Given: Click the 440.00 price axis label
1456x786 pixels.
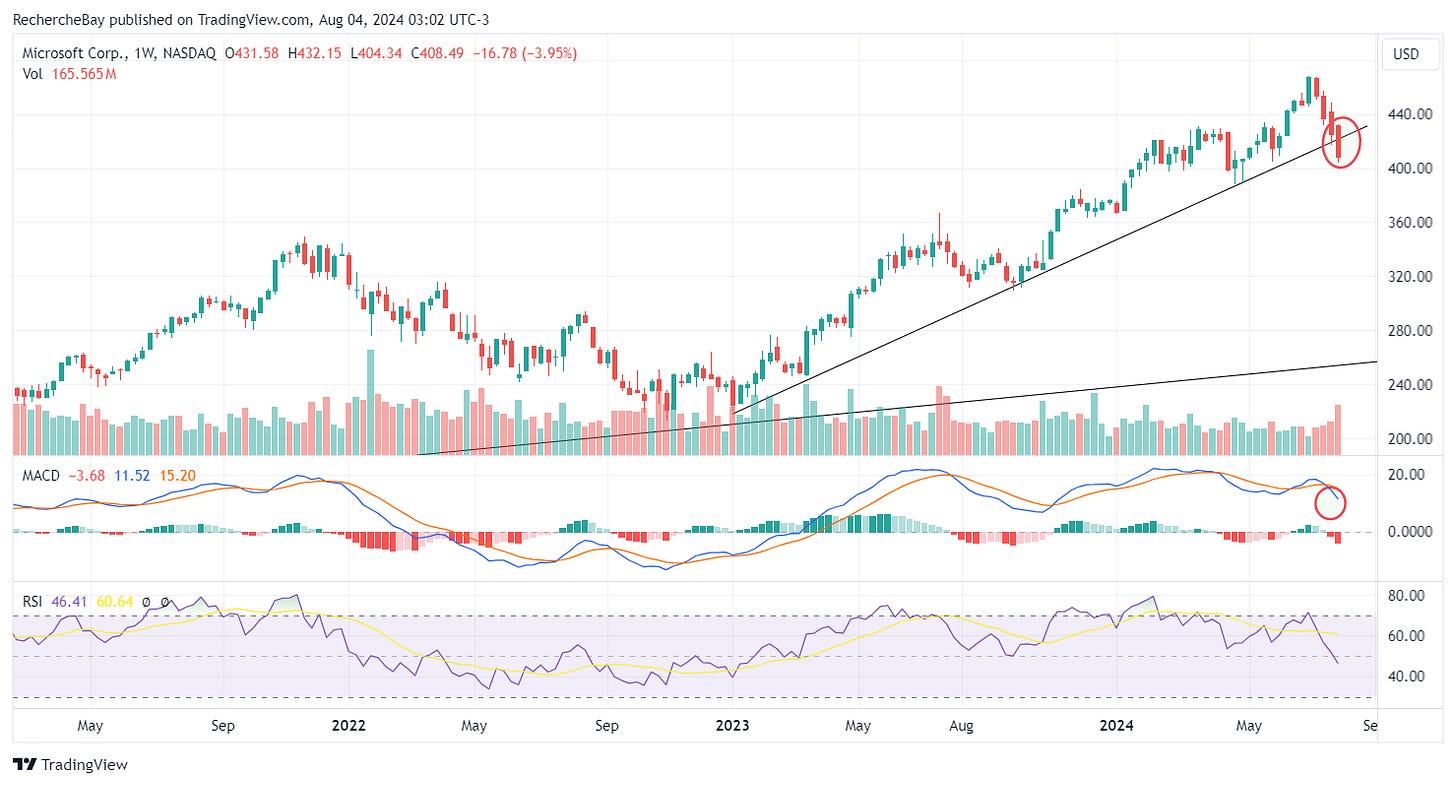Looking at the screenshot, I should (x=1411, y=115).
